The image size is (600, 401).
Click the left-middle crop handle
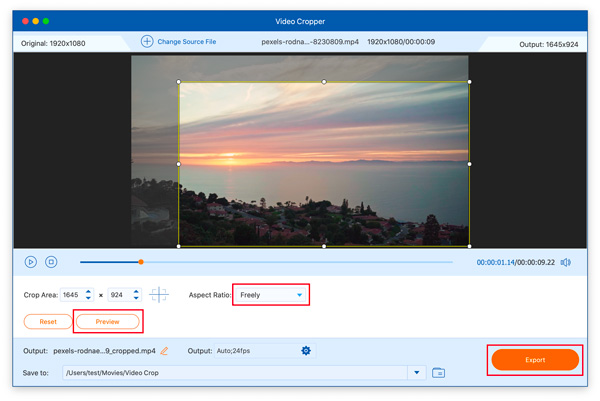(179, 164)
